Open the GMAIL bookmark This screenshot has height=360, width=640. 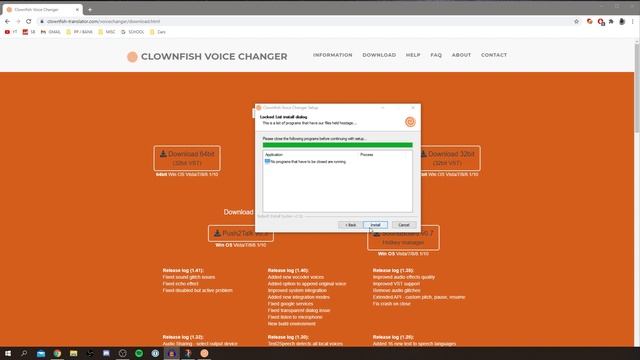51,32
